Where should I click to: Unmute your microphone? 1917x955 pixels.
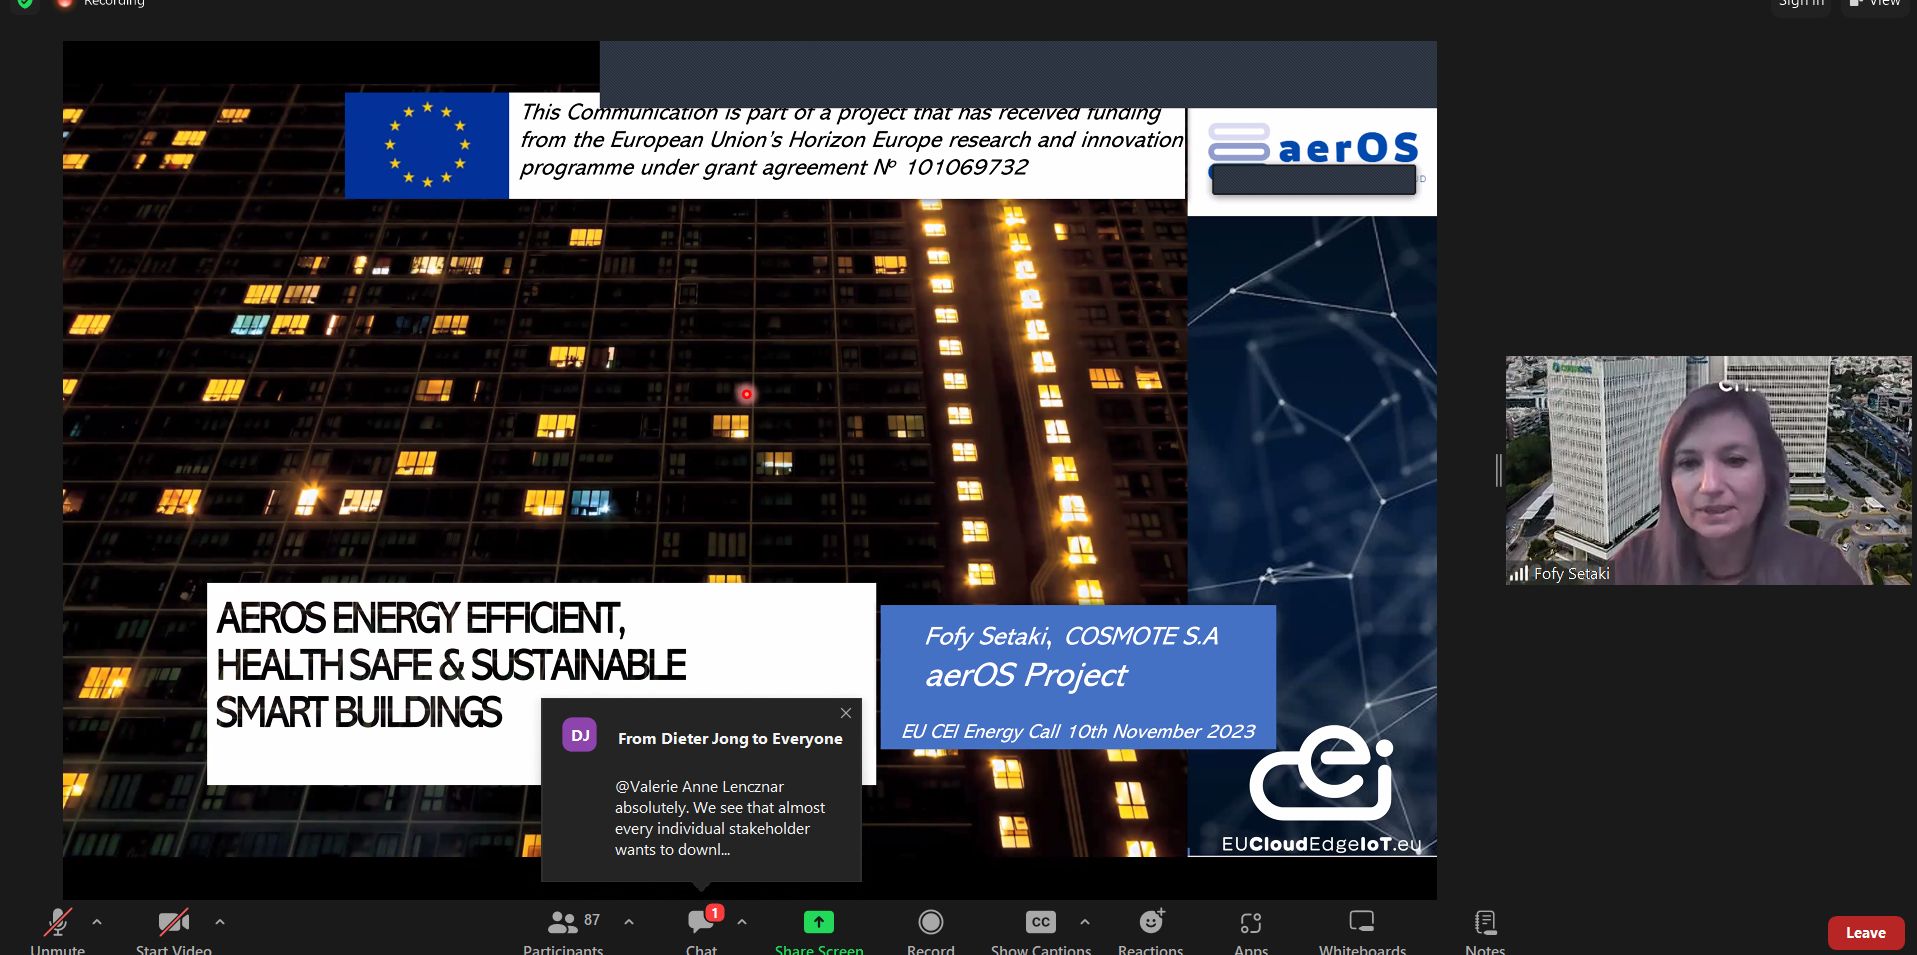[57, 925]
